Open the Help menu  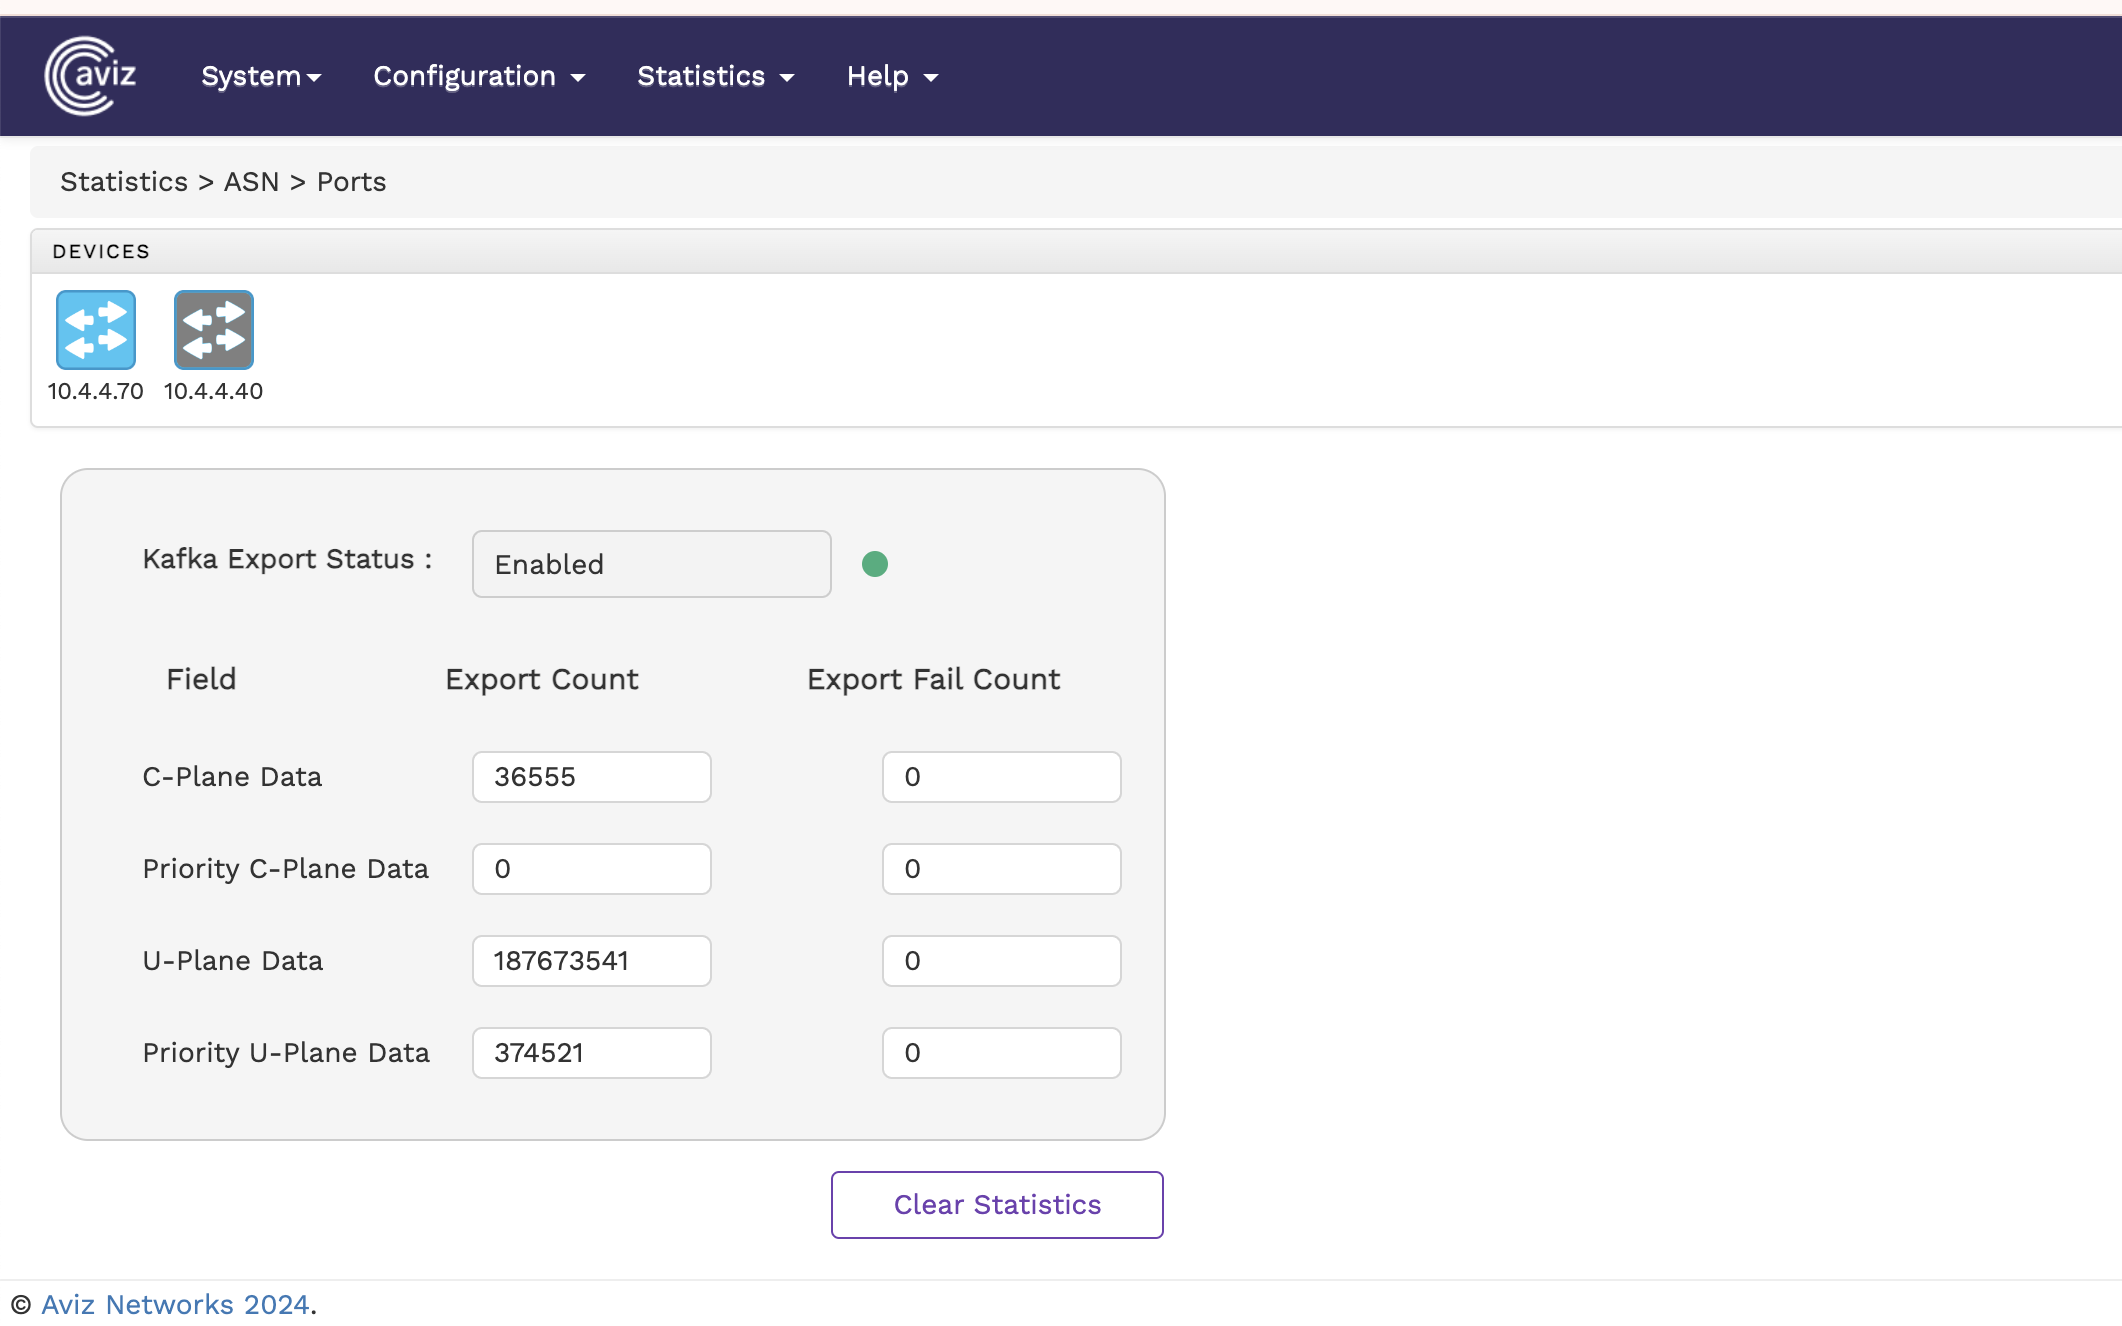[892, 77]
